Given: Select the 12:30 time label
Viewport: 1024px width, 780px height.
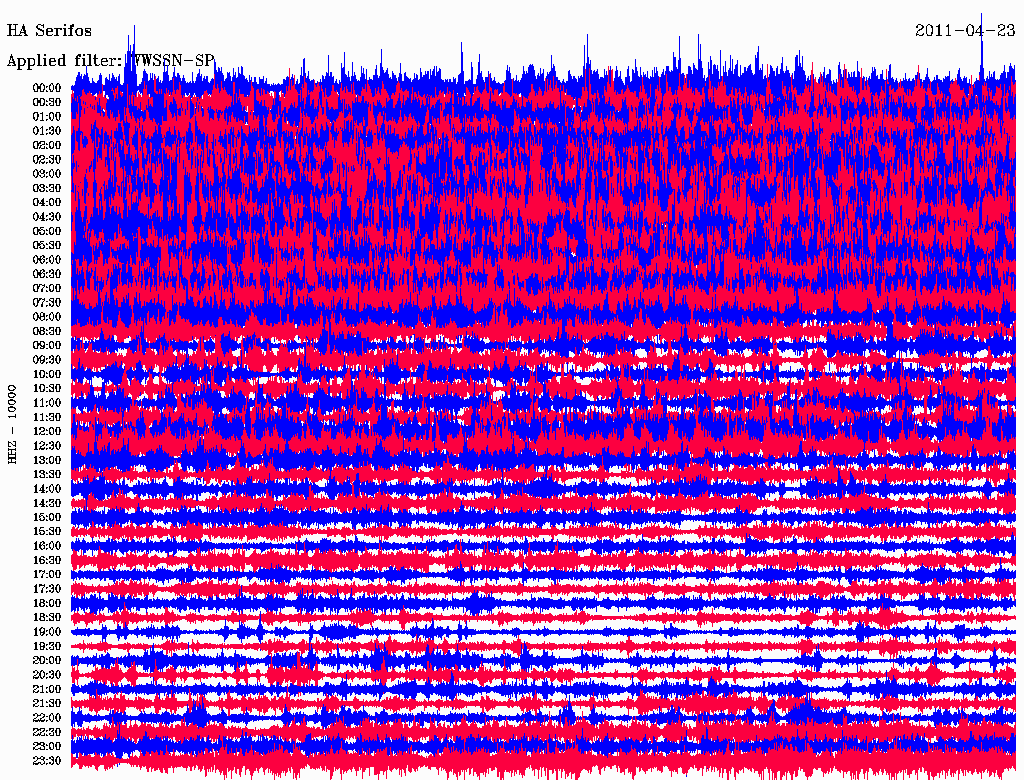Looking at the screenshot, I should pyautogui.click(x=47, y=446).
